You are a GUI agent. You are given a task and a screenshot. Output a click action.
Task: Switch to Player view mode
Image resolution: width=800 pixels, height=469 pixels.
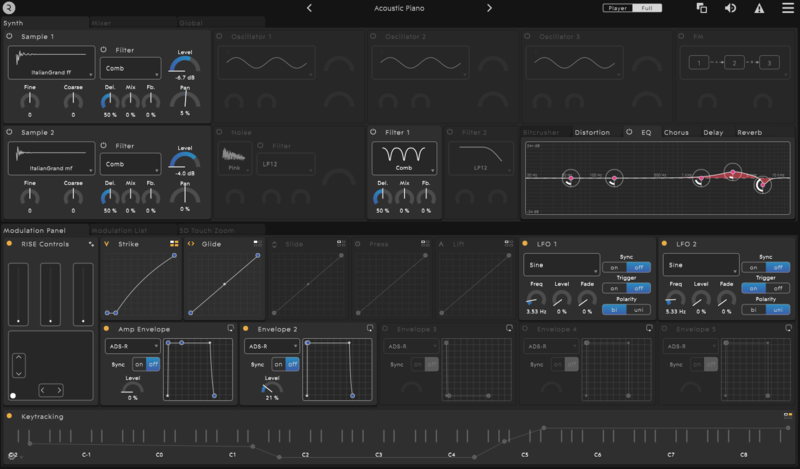(617, 8)
